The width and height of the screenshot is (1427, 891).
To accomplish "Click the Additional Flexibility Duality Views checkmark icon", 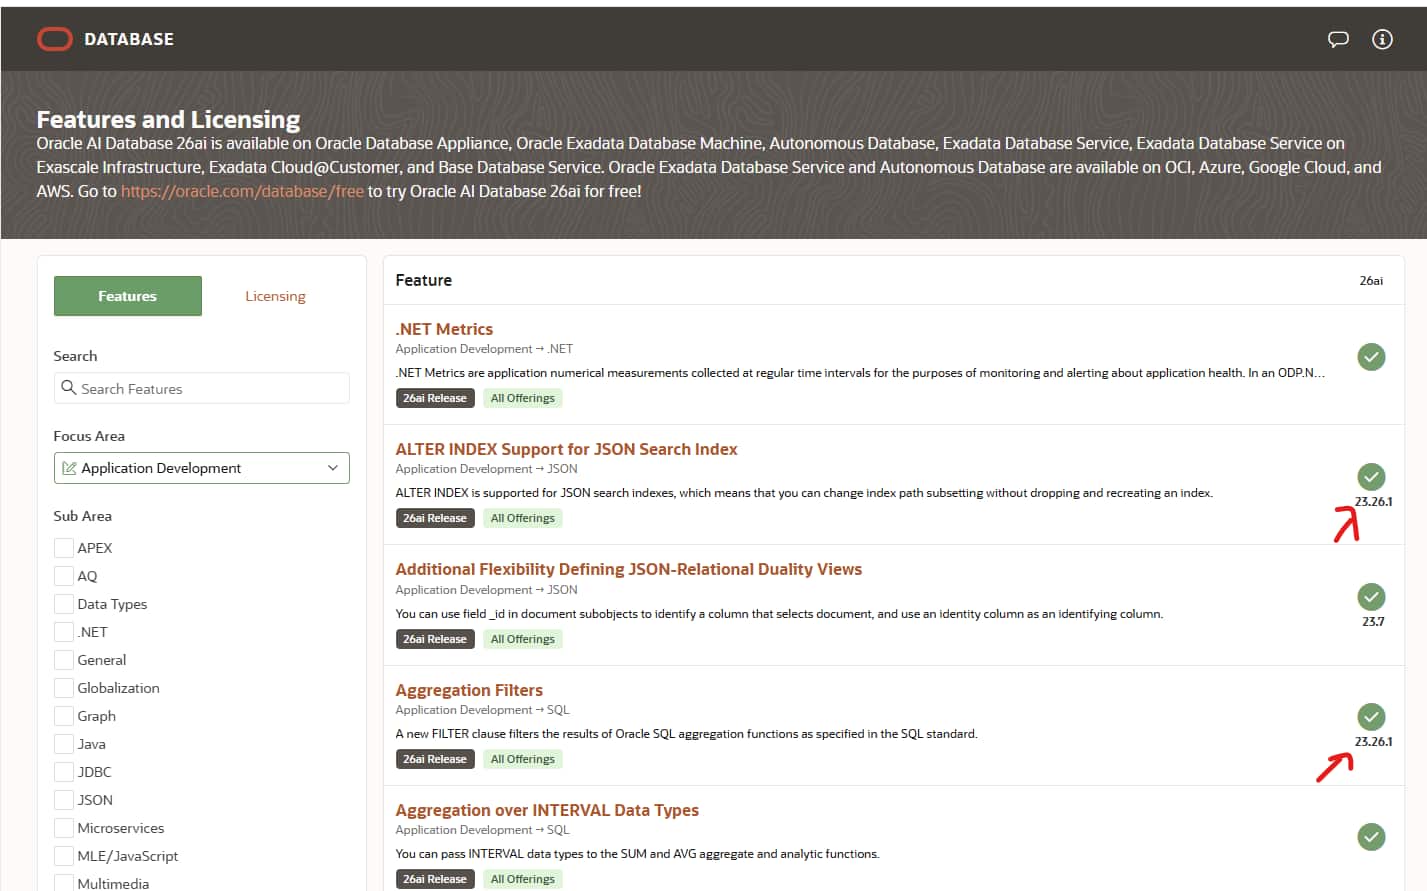I will coord(1371,597).
